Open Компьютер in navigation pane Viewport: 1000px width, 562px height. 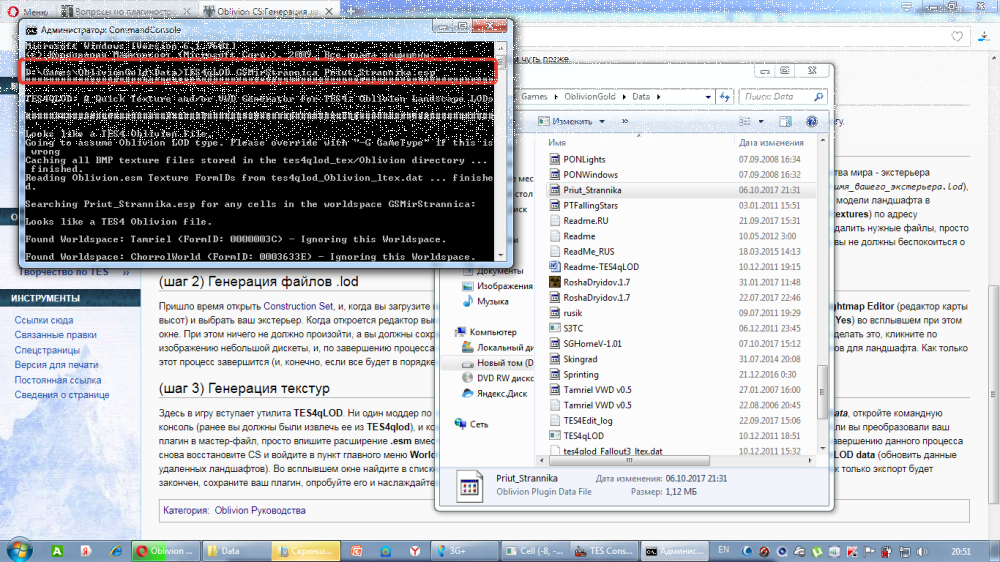tap(492, 332)
